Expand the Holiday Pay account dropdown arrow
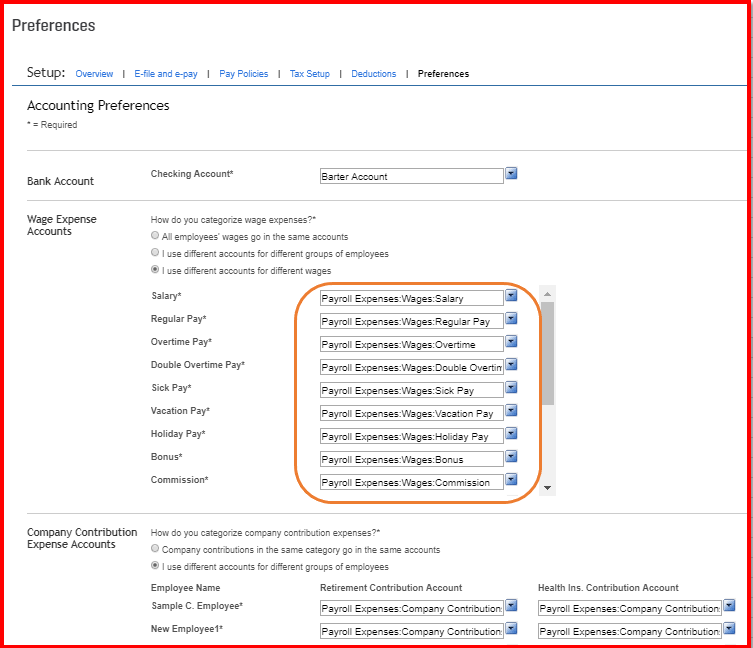 click(511, 434)
